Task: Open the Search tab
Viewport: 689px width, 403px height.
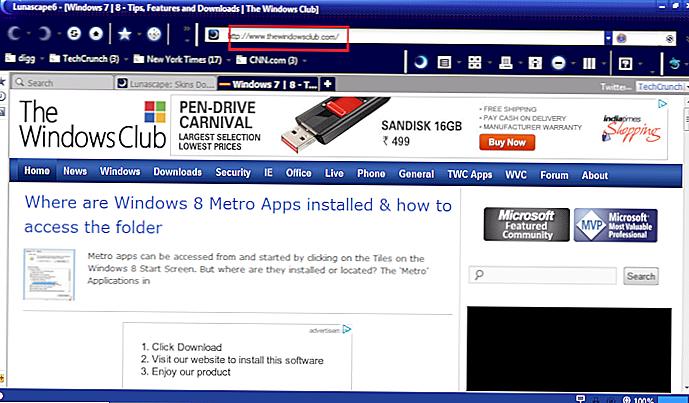Action: 62,83
